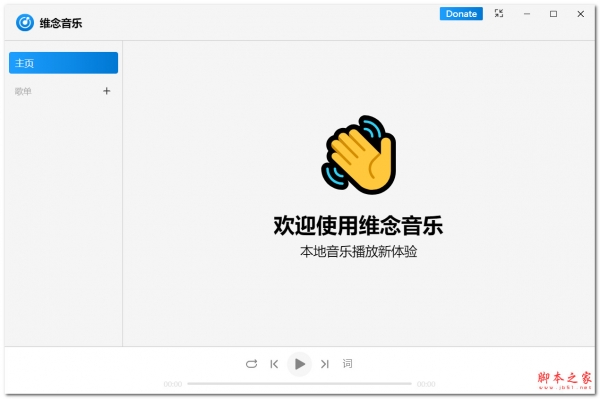Click the Donate button
Screen dimensions: 600x399
461,14
